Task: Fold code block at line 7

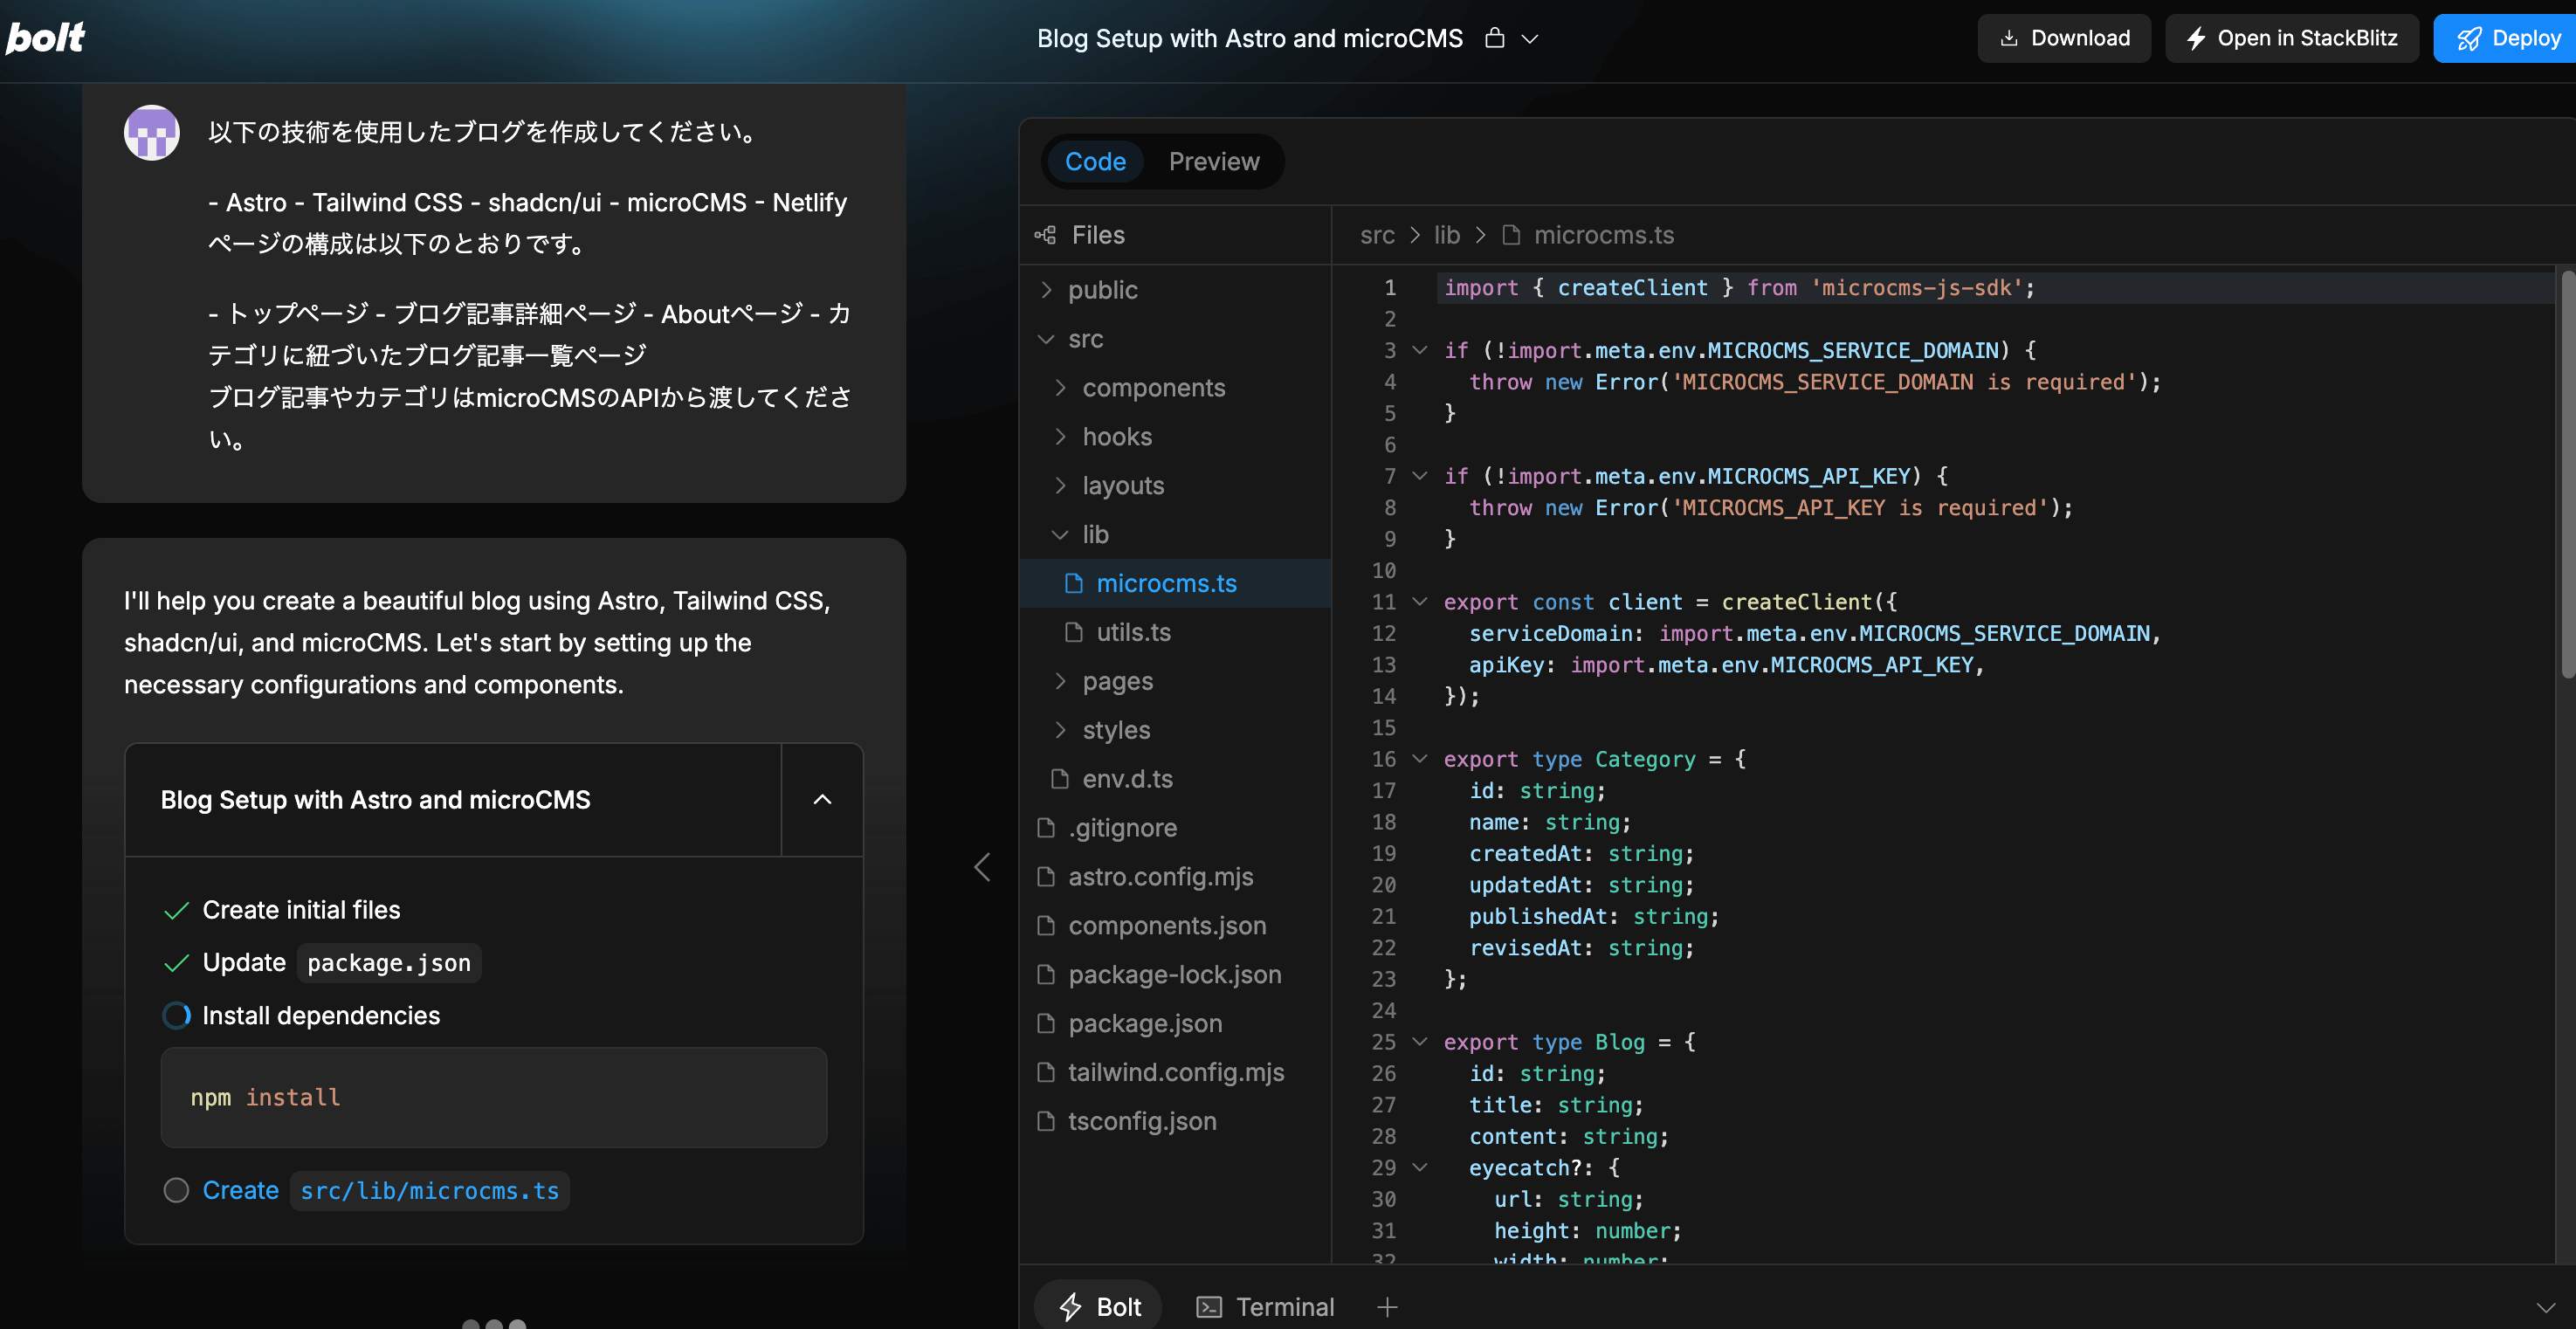Action: click(x=1419, y=476)
